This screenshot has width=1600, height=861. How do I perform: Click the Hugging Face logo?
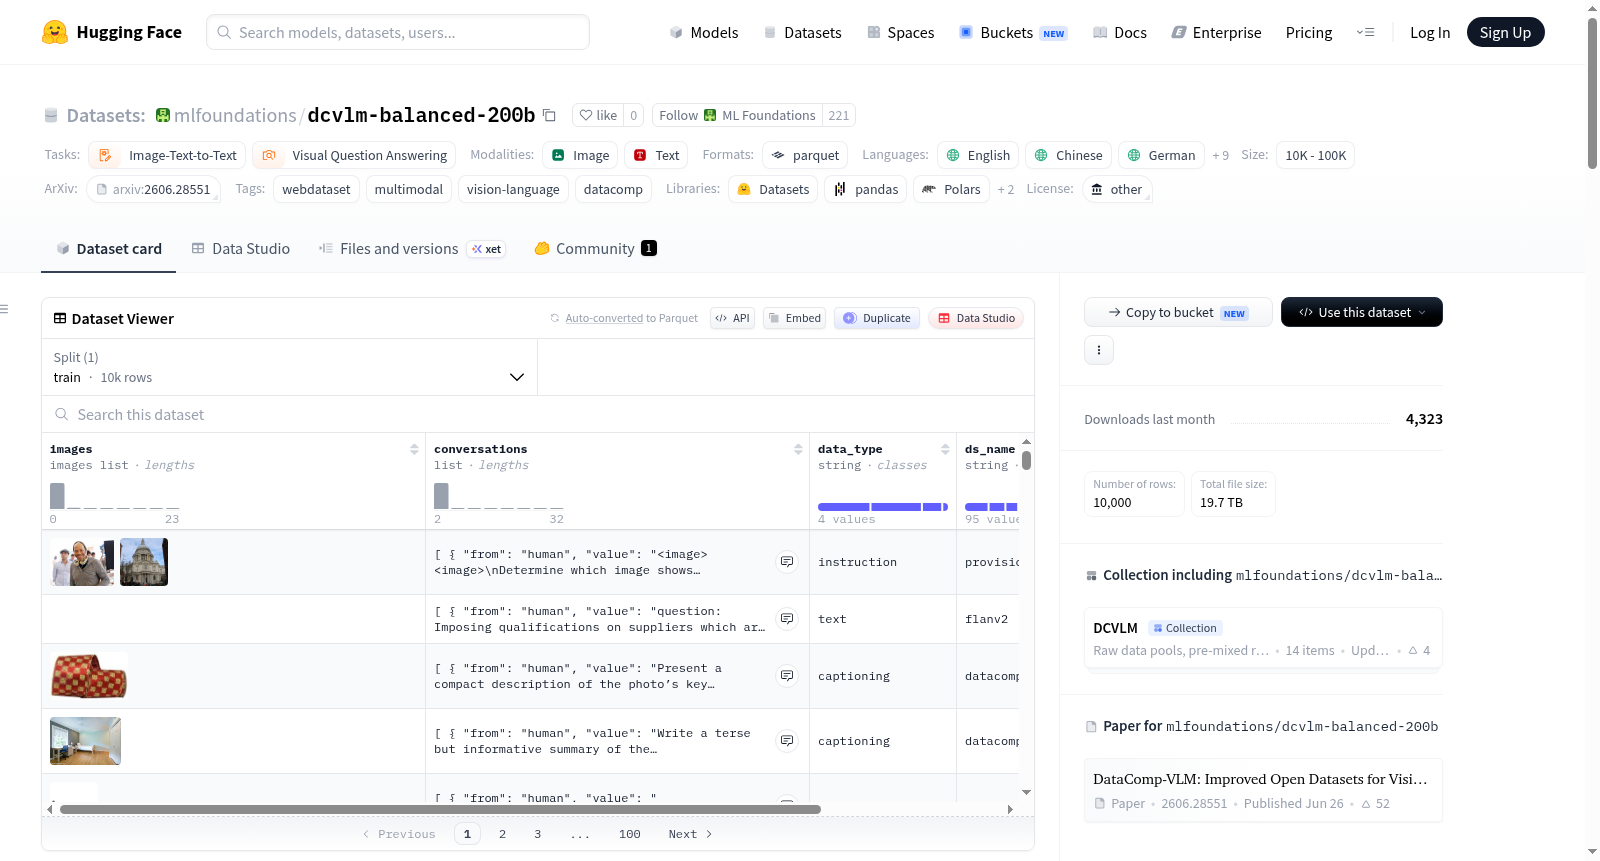pyautogui.click(x=112, y=32)
